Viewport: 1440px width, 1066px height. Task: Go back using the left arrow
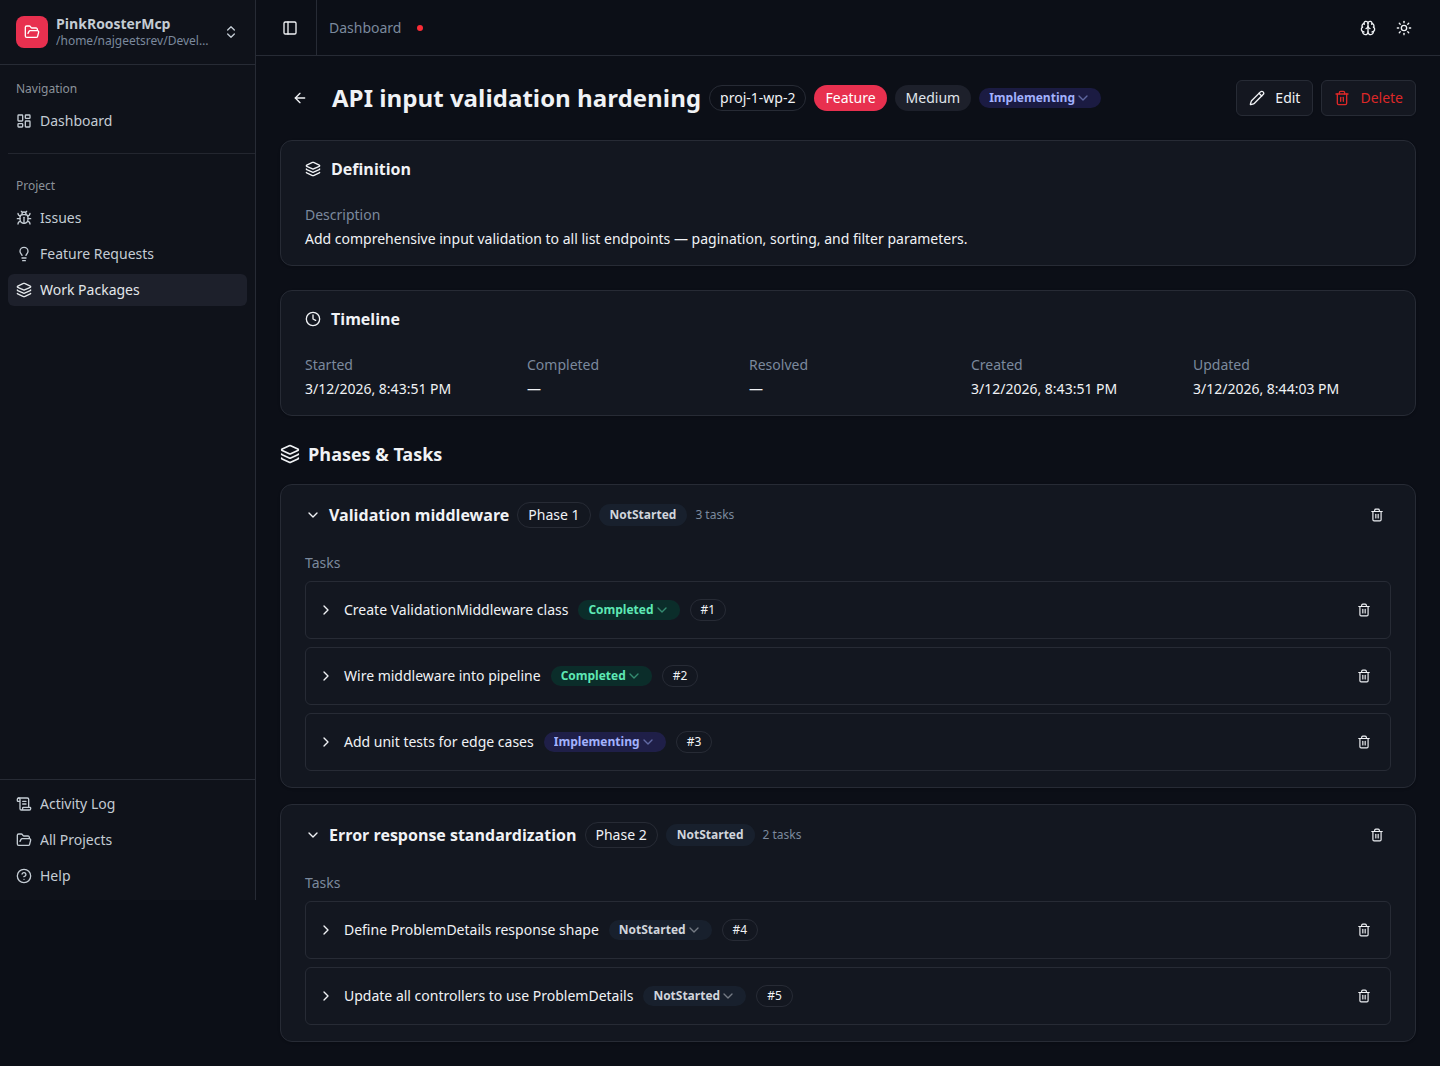[x=300, y=98]
